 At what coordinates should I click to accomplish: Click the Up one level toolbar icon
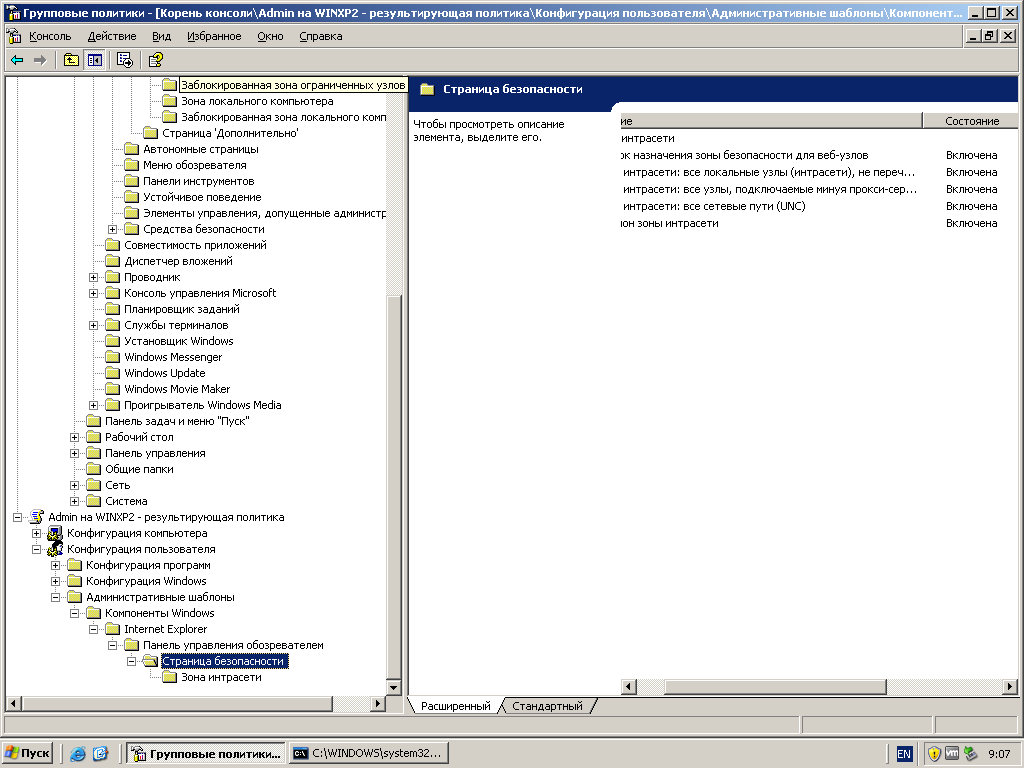[71, 60]
